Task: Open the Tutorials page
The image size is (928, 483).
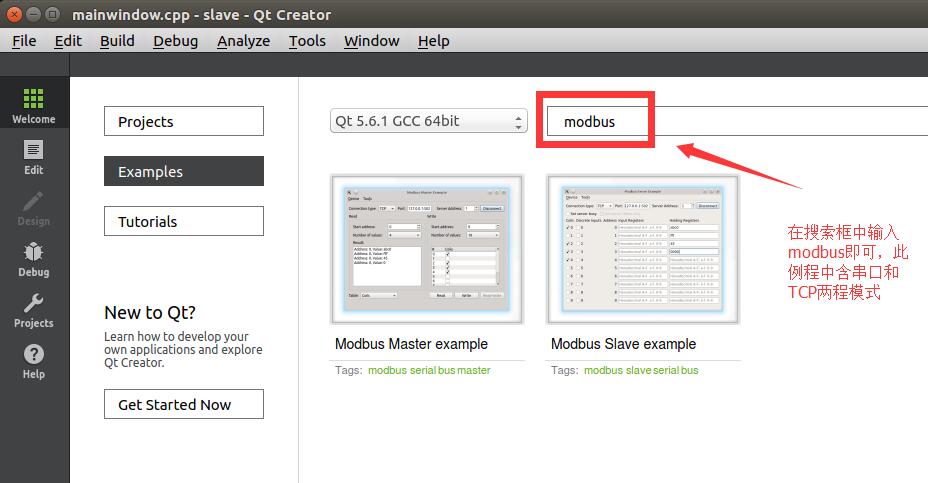Action: (184, 221)
